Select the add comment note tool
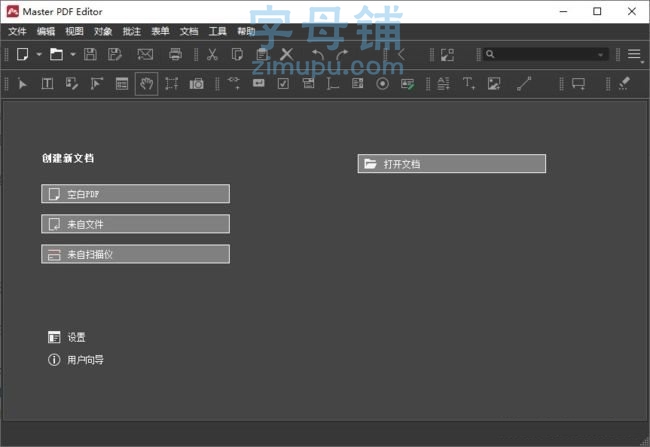Screen dimensions: 650x447 click(578, 84)
